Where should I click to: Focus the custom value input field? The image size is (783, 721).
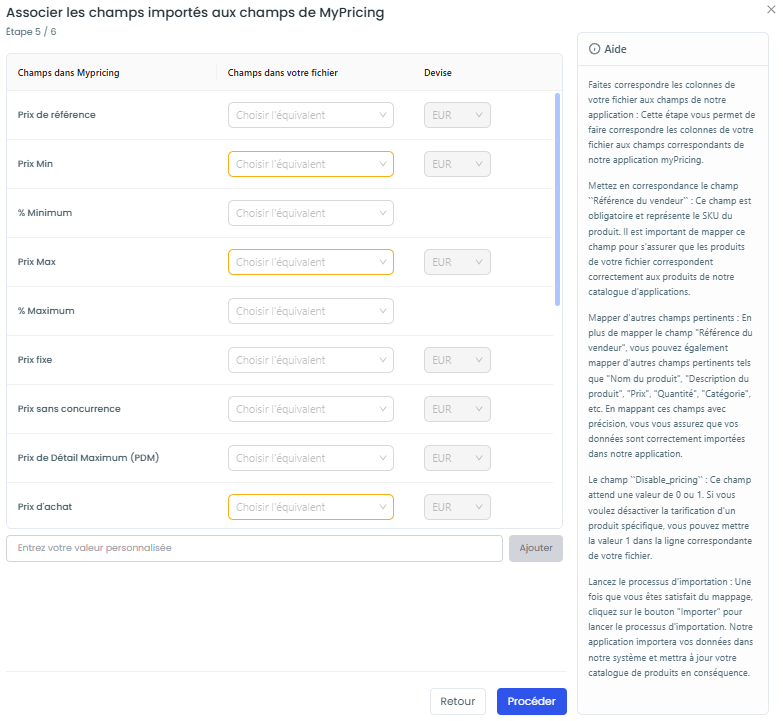[254, 548]
